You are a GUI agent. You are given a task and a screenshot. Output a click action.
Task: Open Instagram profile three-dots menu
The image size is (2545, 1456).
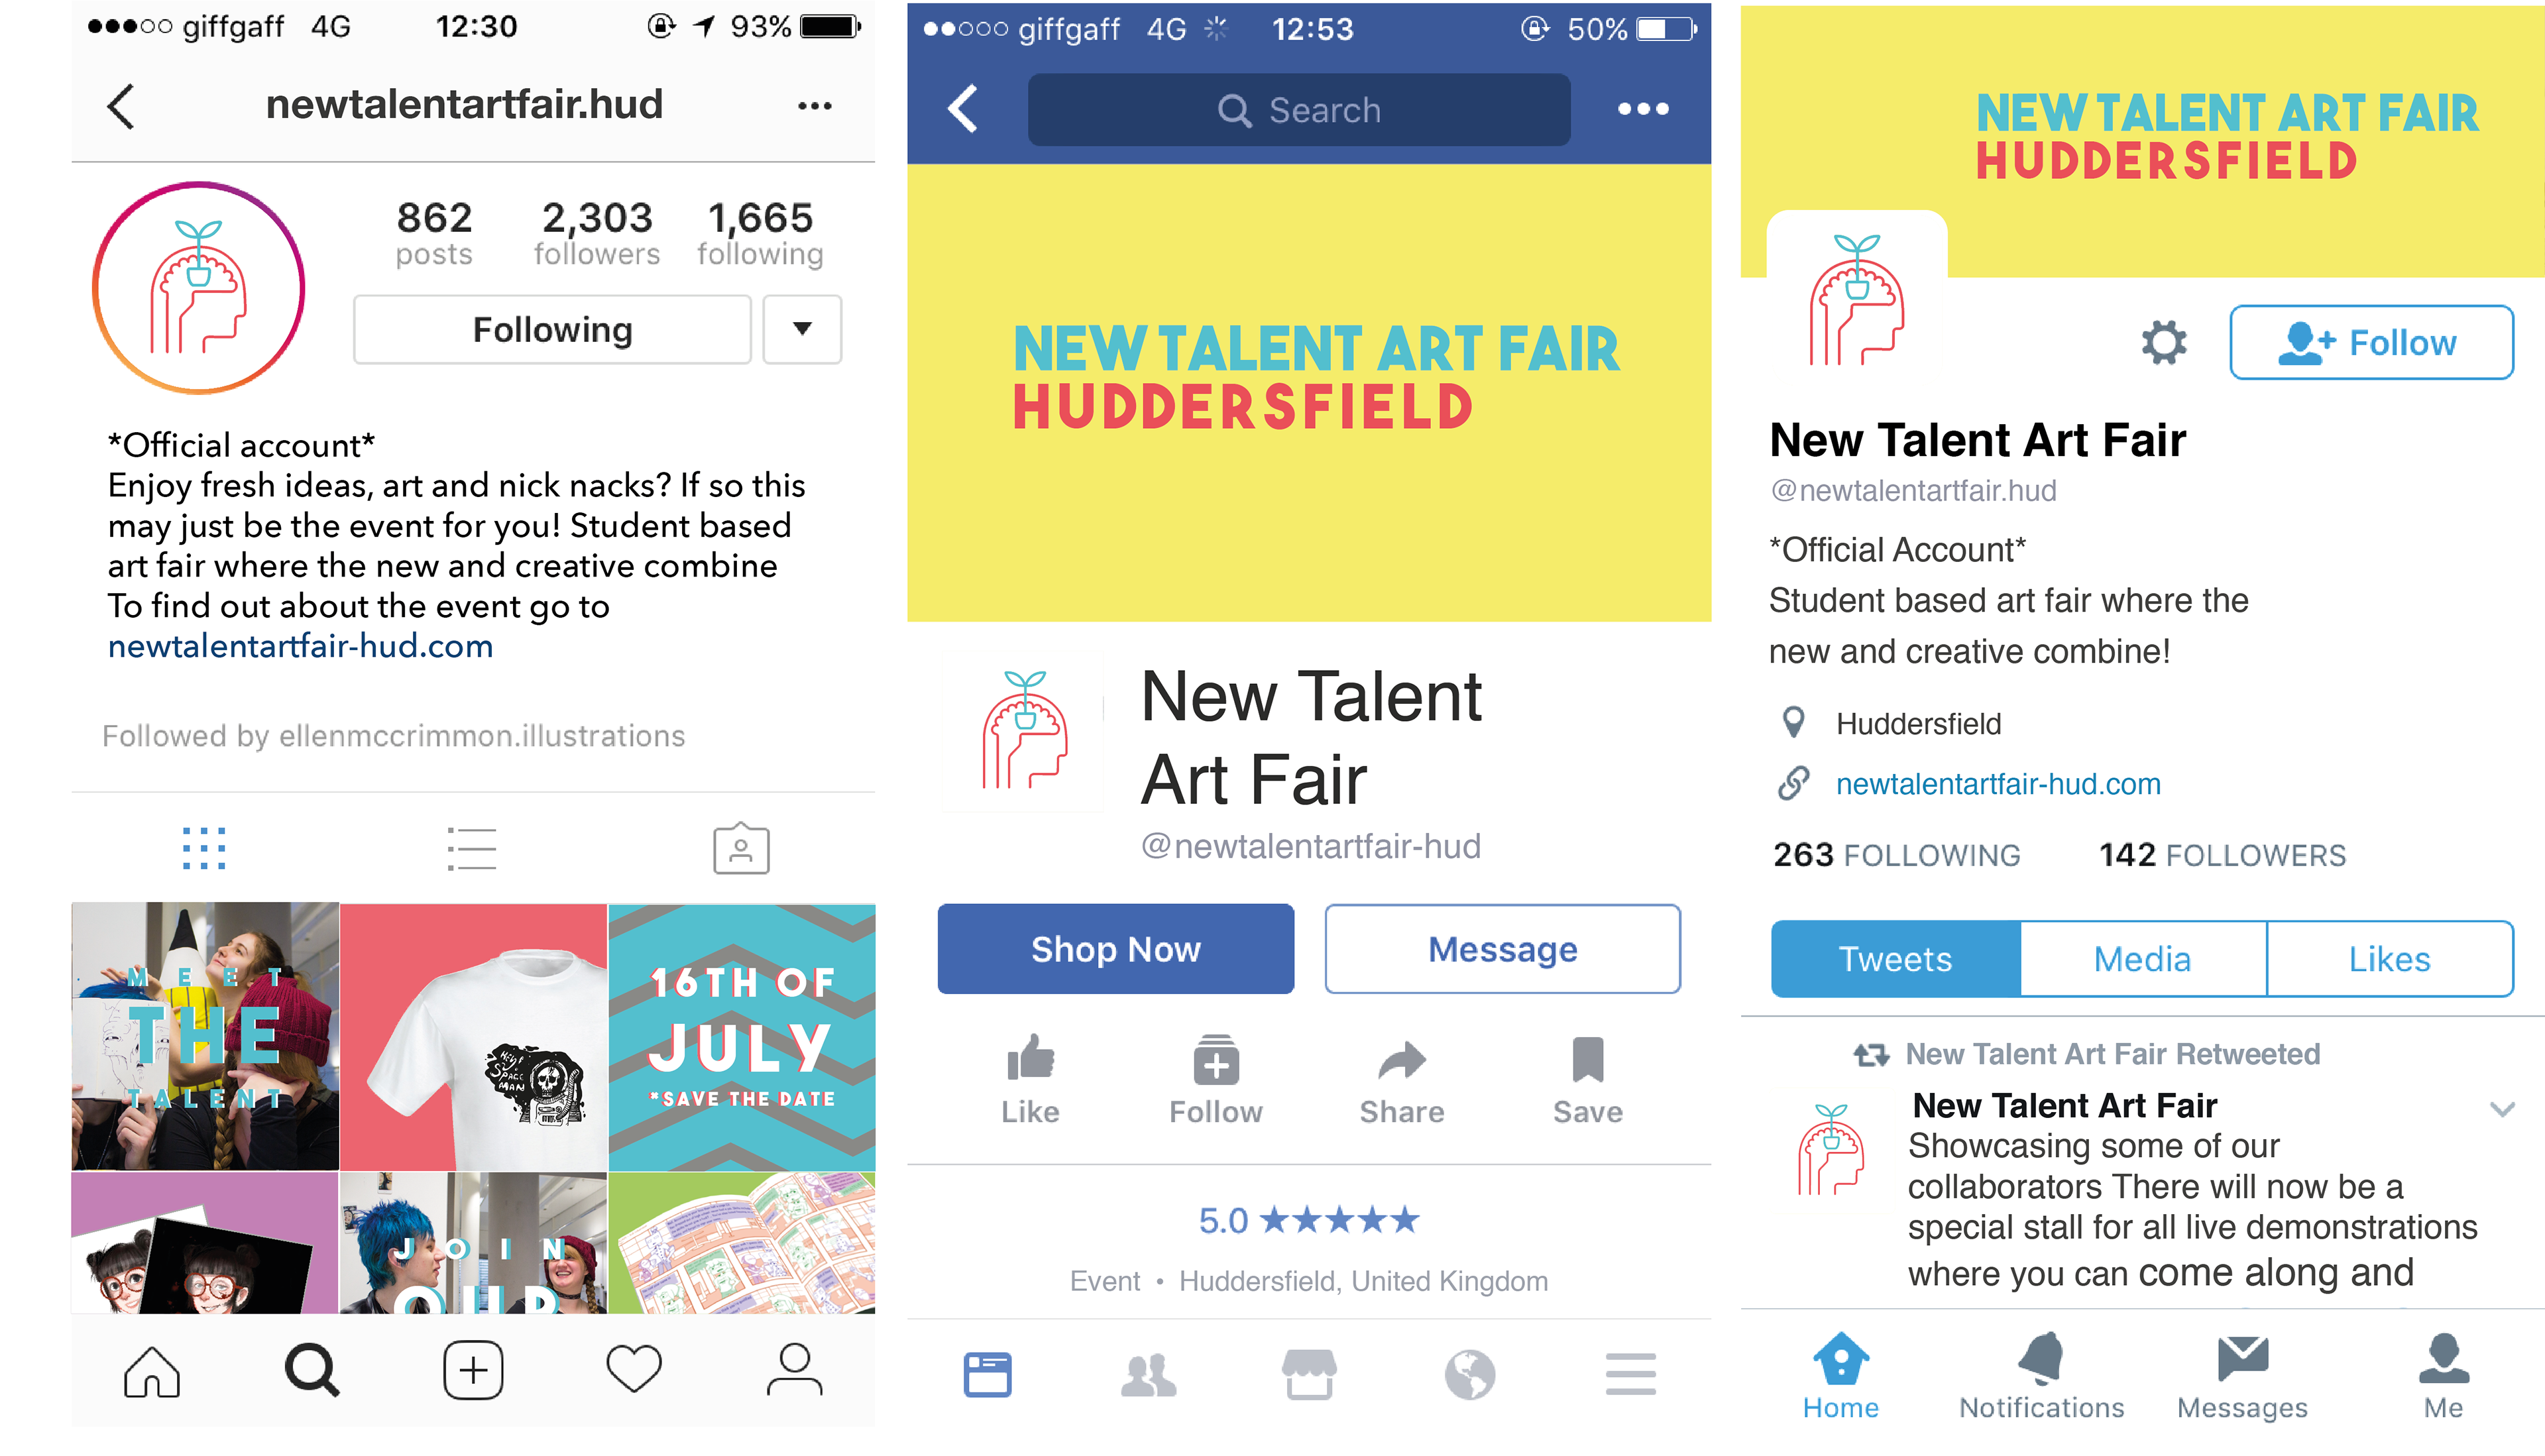tap(815, 106)
